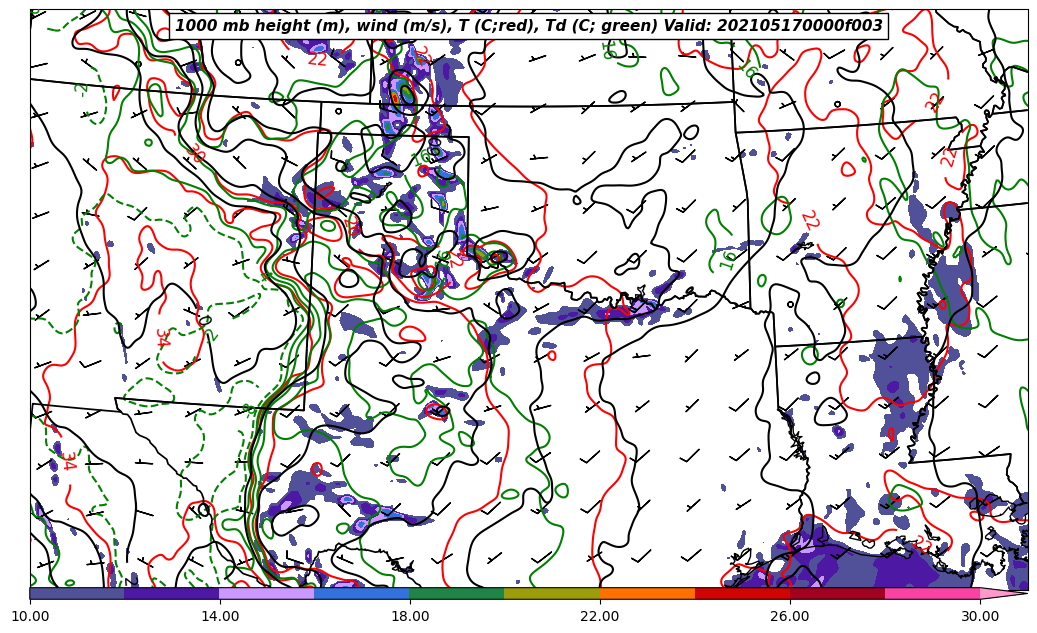Image resolution: width=1037 pixels, height=633 pixels.
Task: Pick the olive colorbar segment before 22.00
Action: click(x=552, y=593)
